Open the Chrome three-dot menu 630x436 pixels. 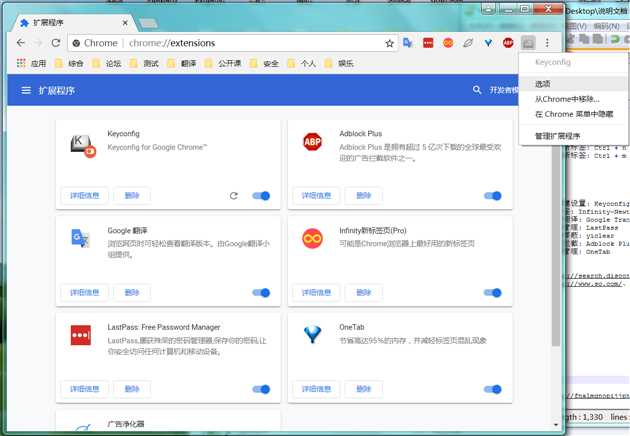click(547, 43)
